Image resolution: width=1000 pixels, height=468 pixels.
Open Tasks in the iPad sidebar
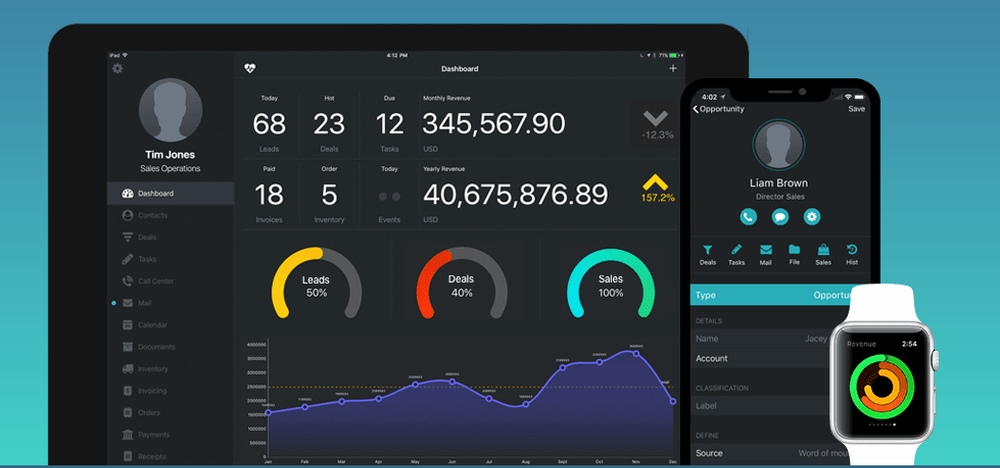tap(170, 260)
